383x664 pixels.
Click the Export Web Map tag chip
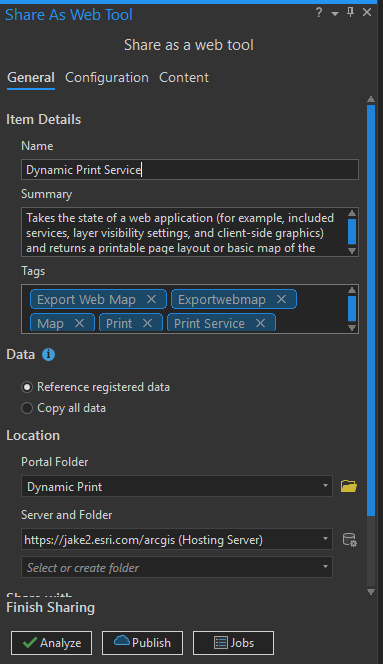98,299
